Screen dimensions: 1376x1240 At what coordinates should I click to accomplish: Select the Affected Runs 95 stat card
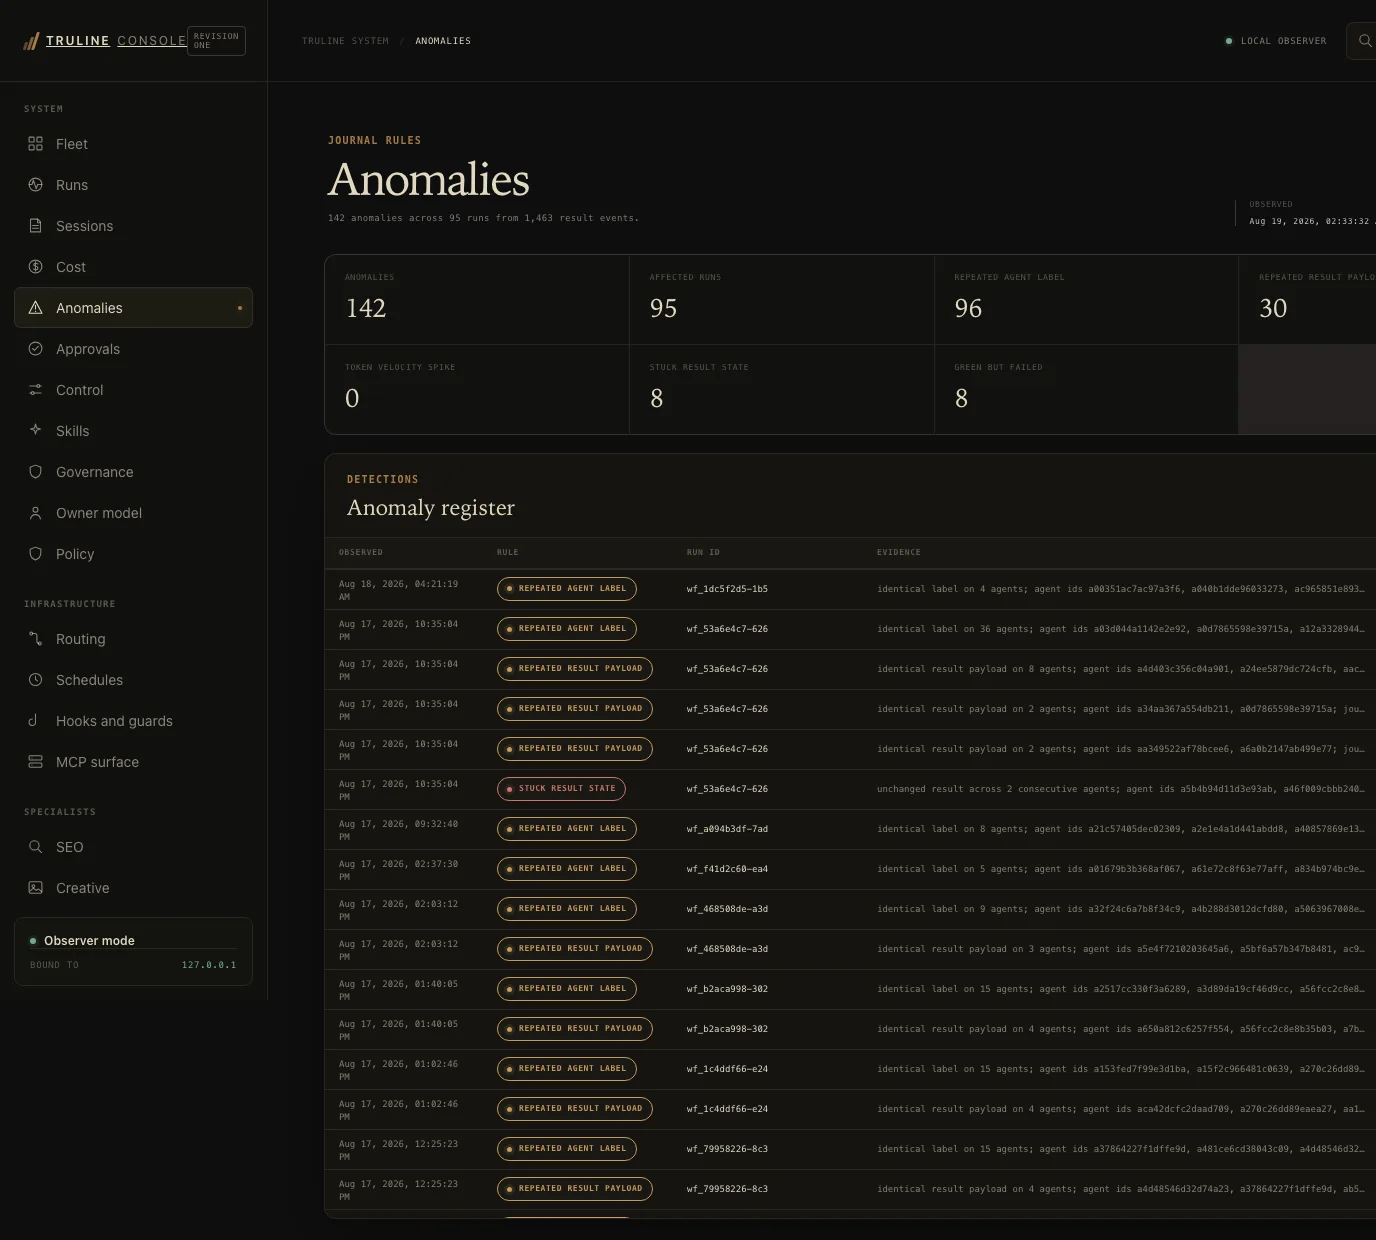(x=782, y=300)
